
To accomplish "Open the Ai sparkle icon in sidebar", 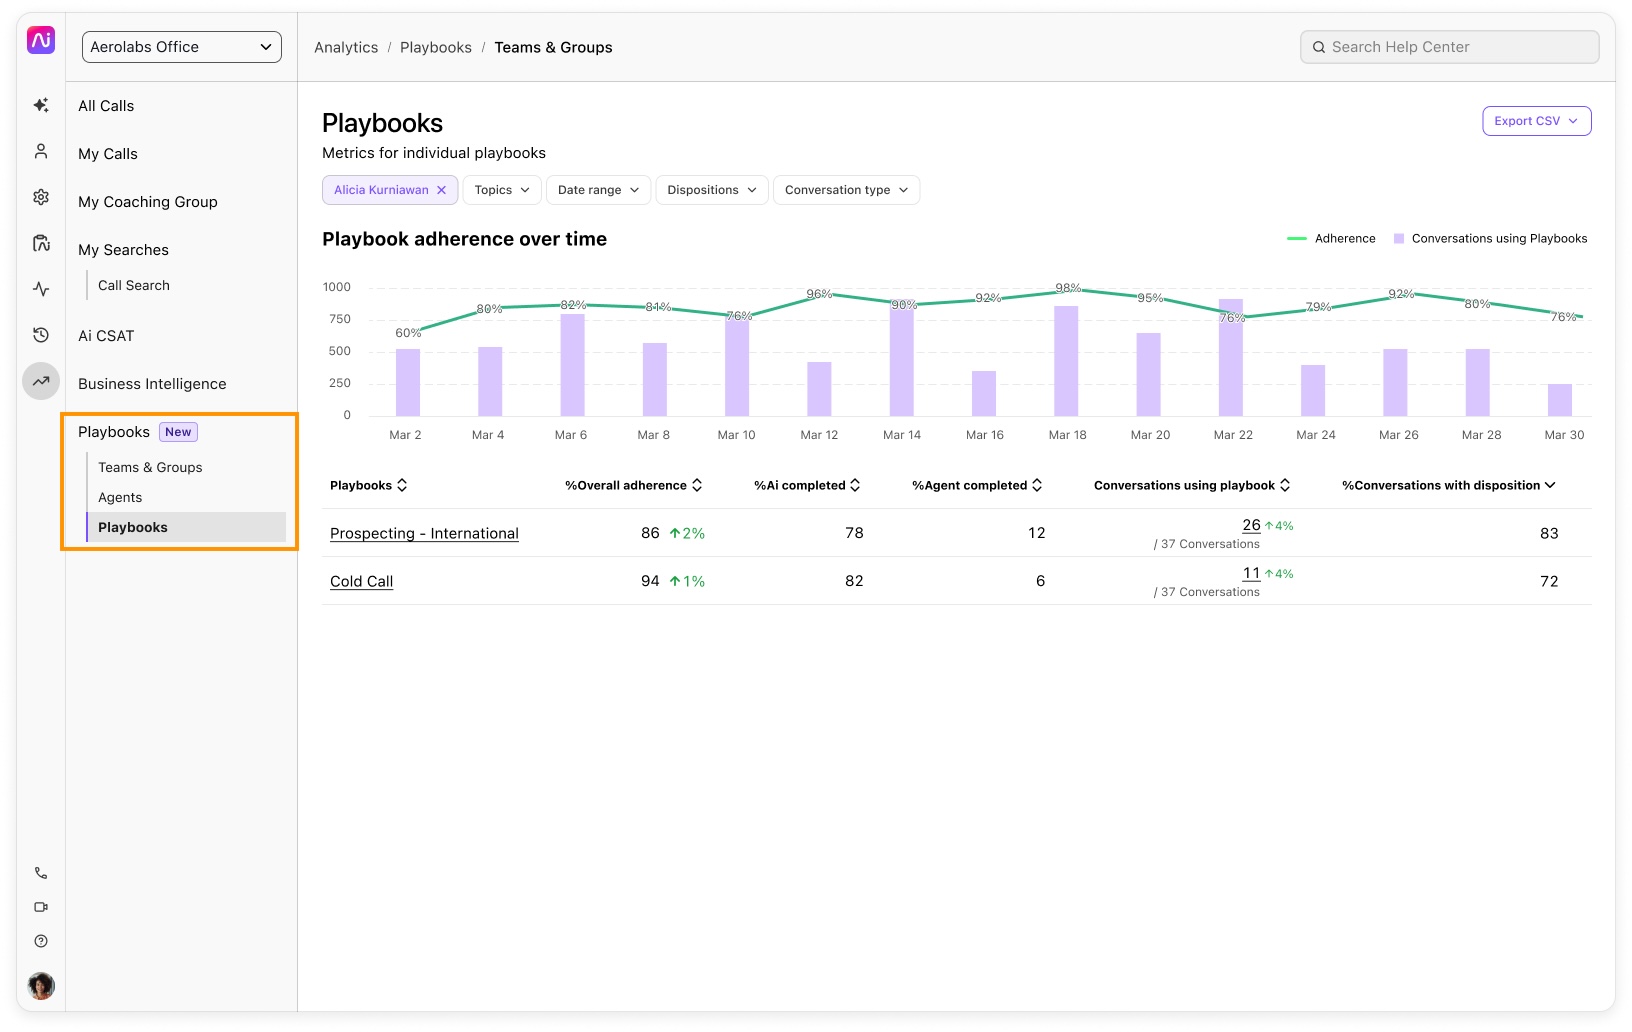I will coord(41,105).
